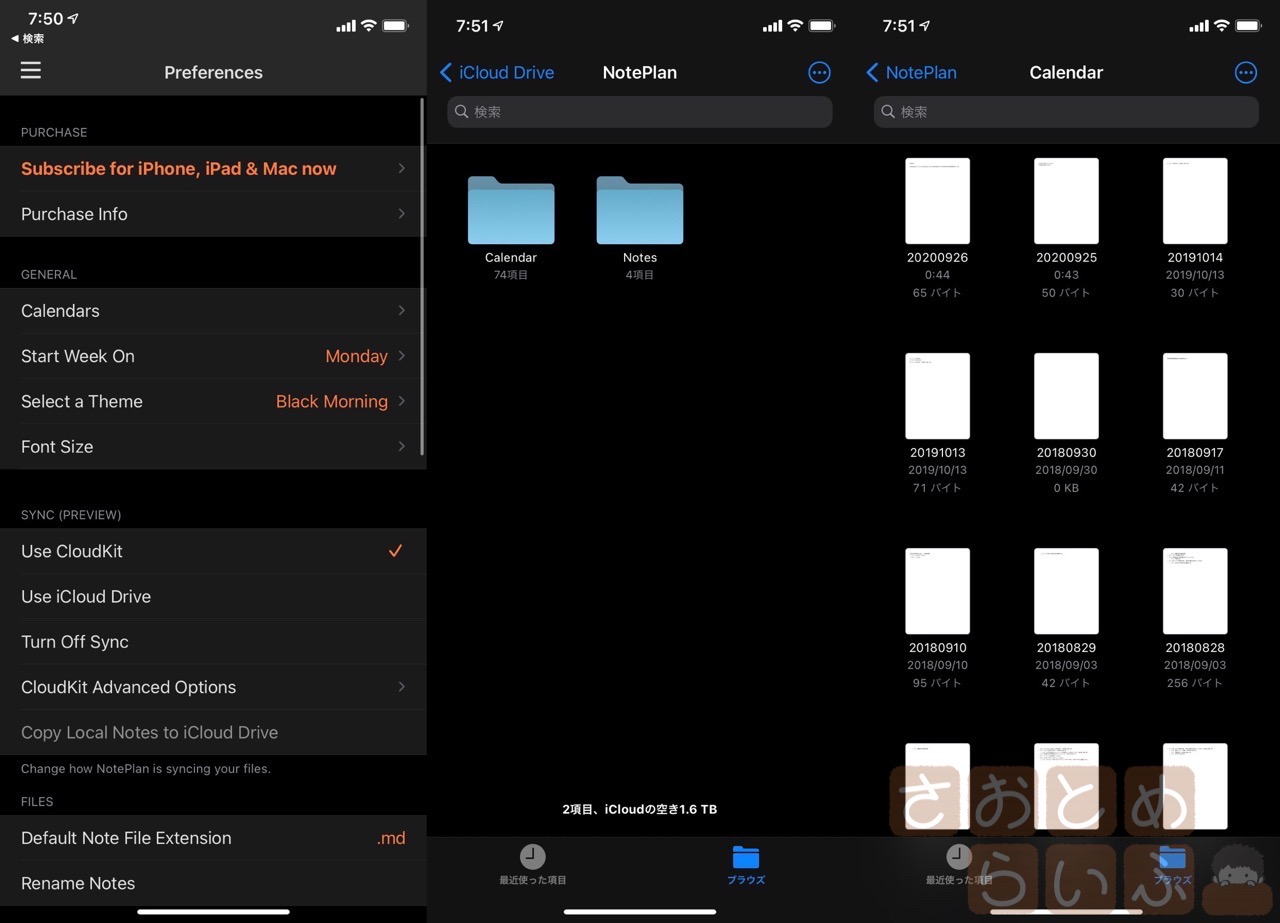Screen dimensions: 1280x923
Task: Go back to NotePlan folder
Action: (911, 72)
